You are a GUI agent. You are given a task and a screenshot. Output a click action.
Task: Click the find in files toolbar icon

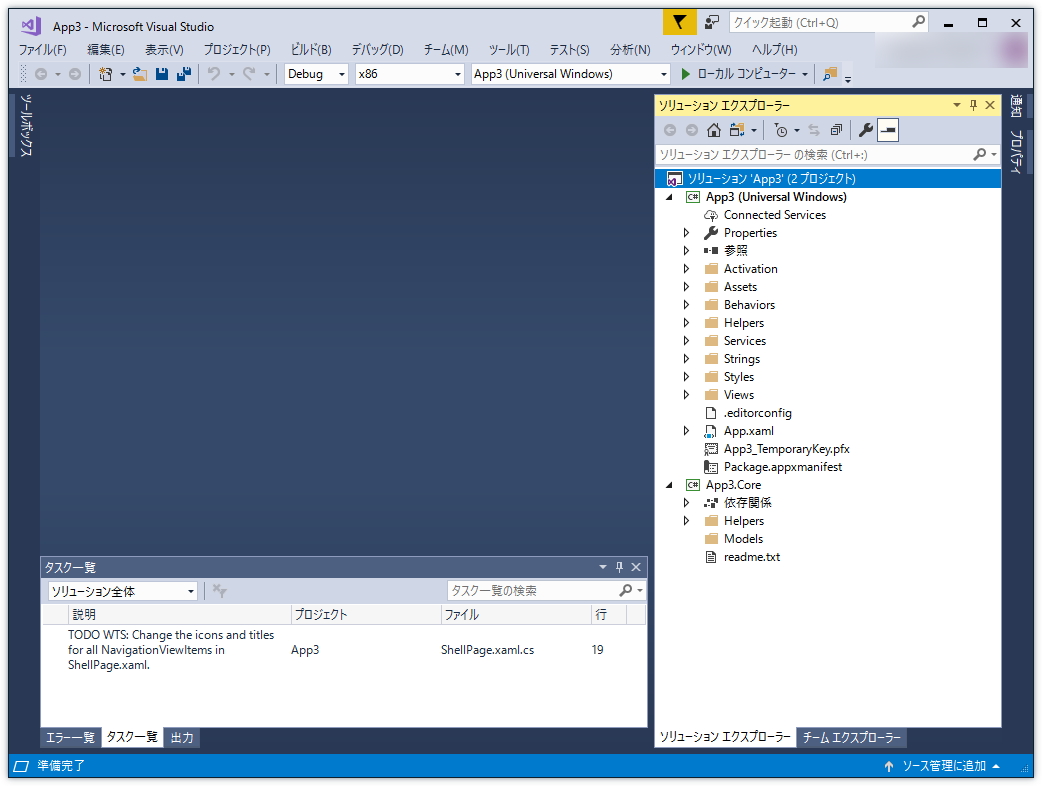[830, 74]
